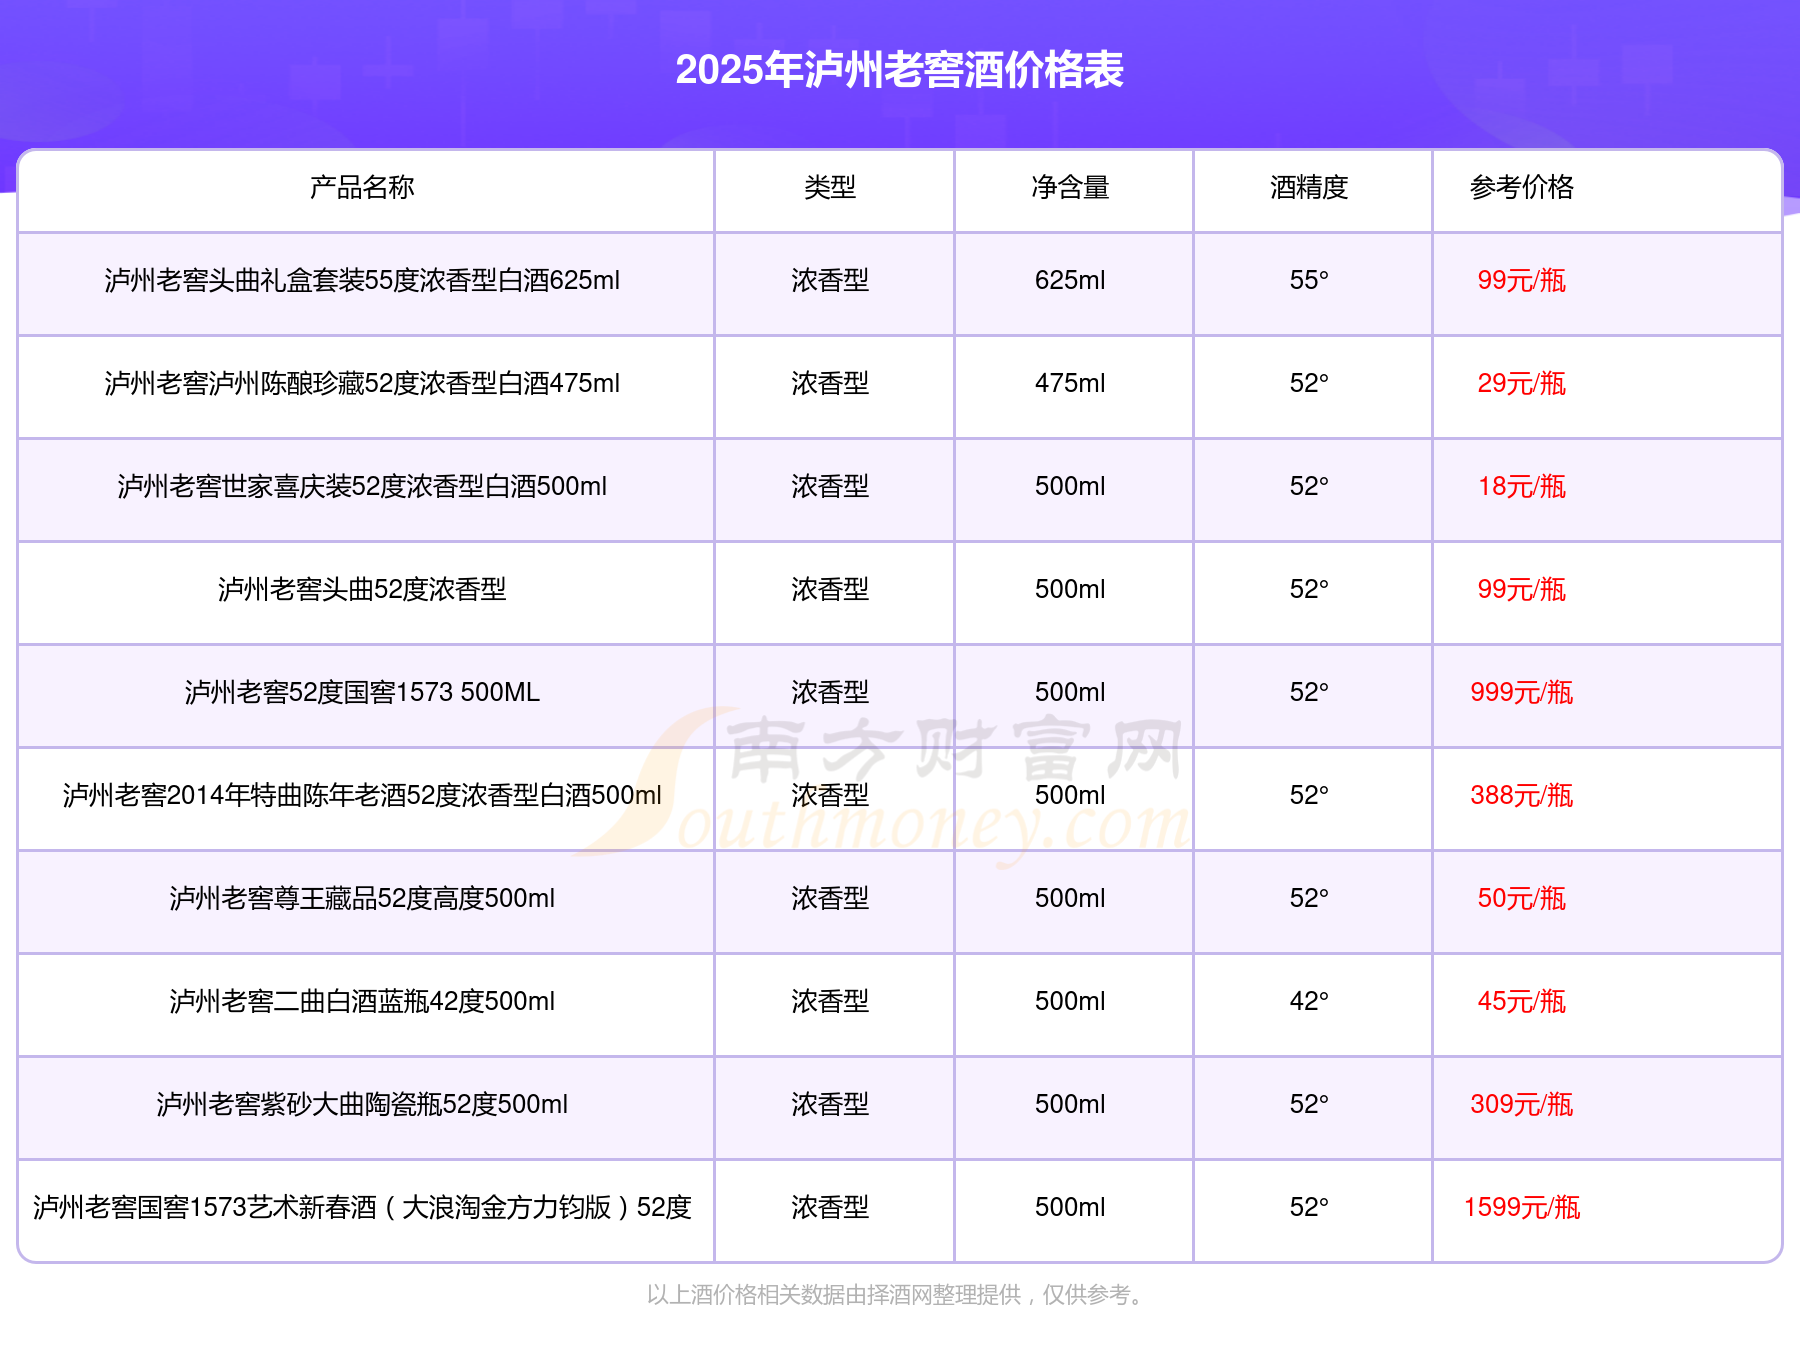The image size is (1800, 1350).
Task: Select product 泸州老窖2014年特曲陈年老酒52度浓香型白酒500ml
Action: click(362, 795)
